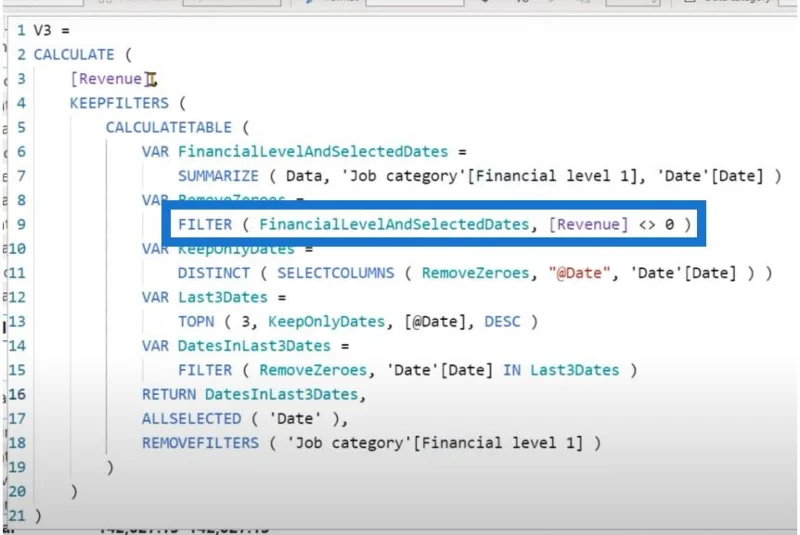Select KeepOnlyDates on line 13
This screenshot has width=800, height=535.
tap(327, 322)
